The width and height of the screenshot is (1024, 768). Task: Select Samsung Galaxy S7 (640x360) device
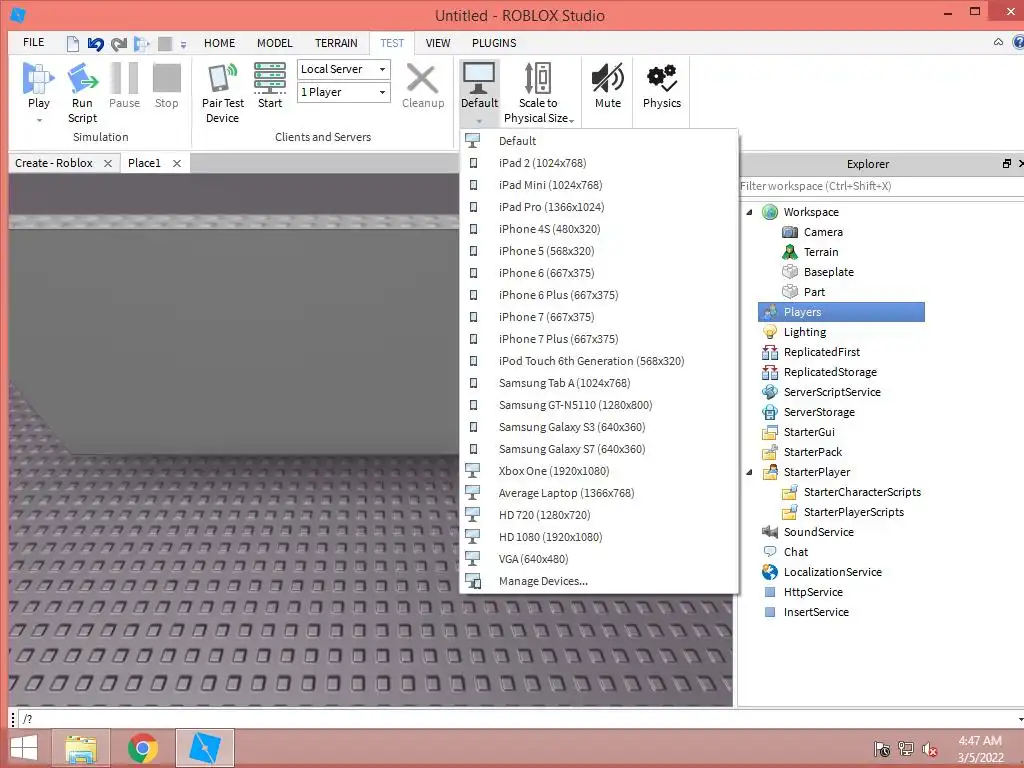tap(599, 449)
